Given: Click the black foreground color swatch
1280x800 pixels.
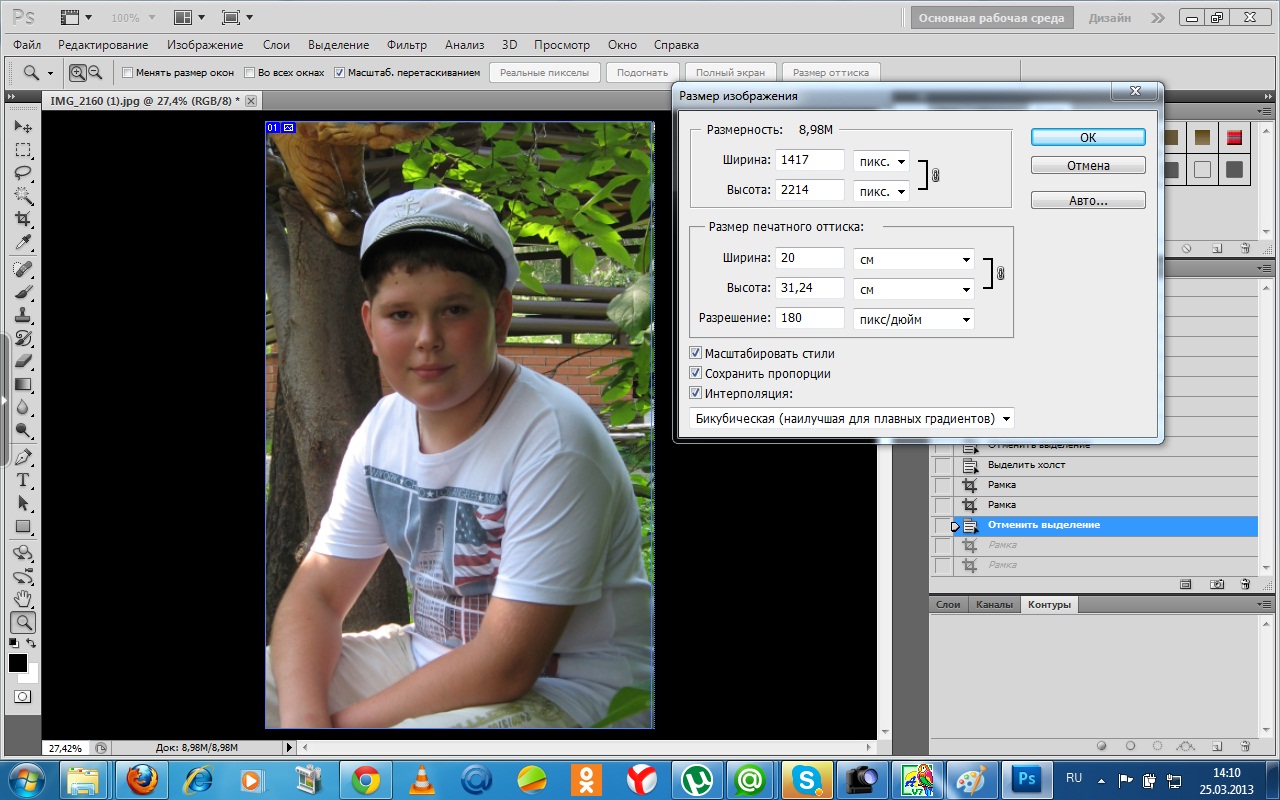Looking at the screenshot, I should click(x=18, y=663).
